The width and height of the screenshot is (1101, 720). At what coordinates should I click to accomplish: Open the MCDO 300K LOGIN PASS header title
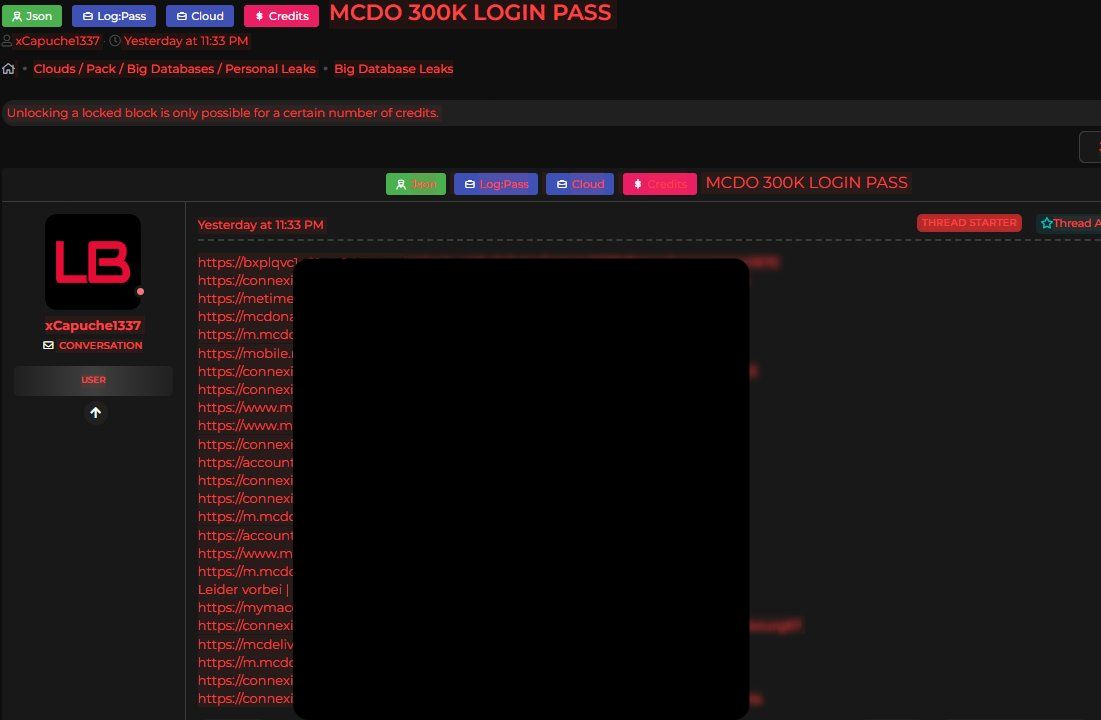pos(470,13)
